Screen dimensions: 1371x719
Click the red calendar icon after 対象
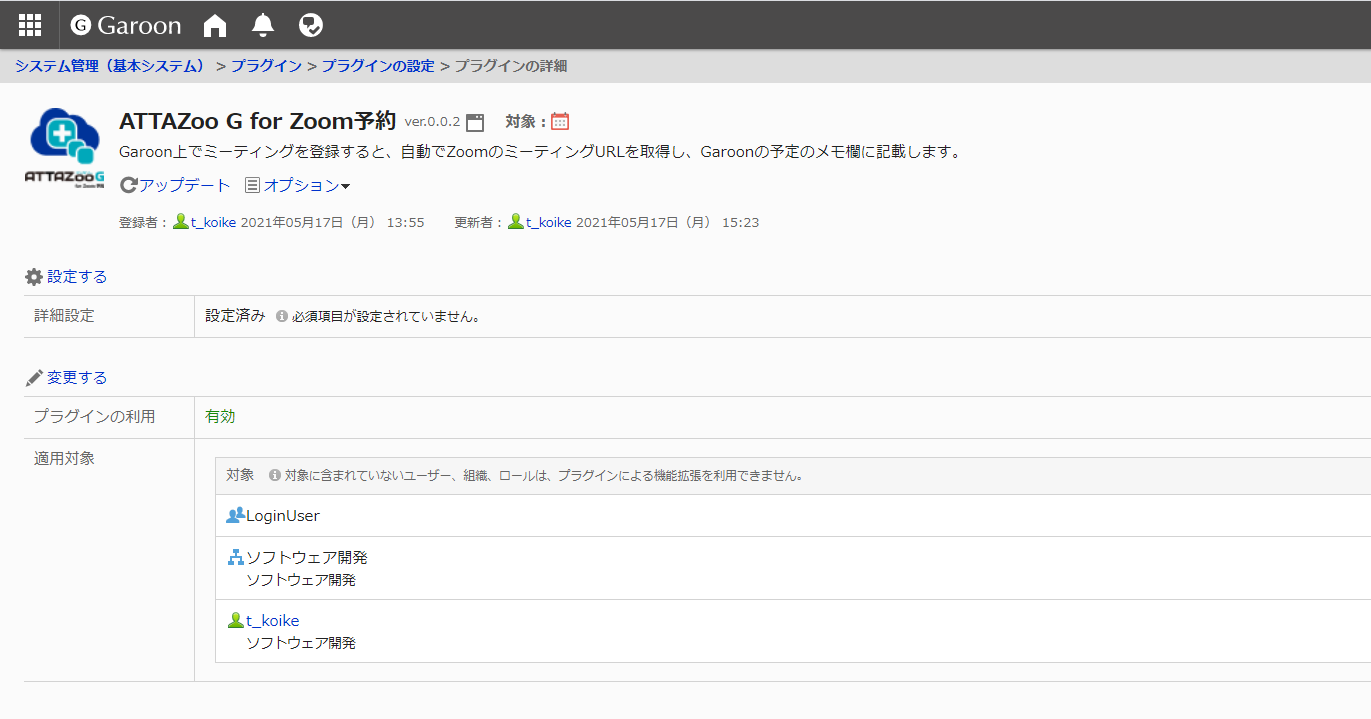click(560, 121)
